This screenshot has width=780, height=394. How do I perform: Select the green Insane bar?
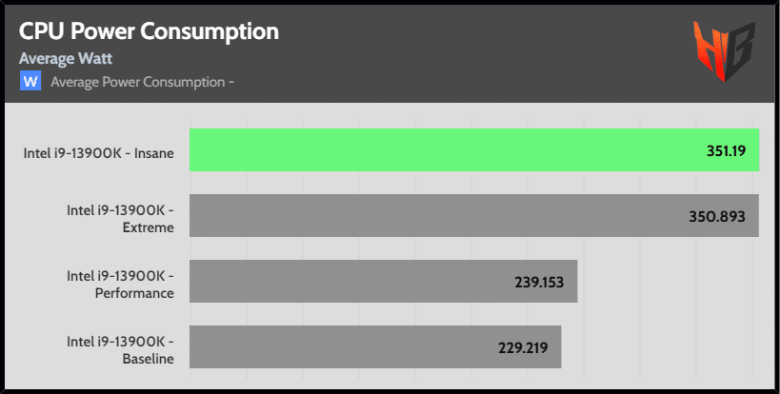tap(474, 150)
